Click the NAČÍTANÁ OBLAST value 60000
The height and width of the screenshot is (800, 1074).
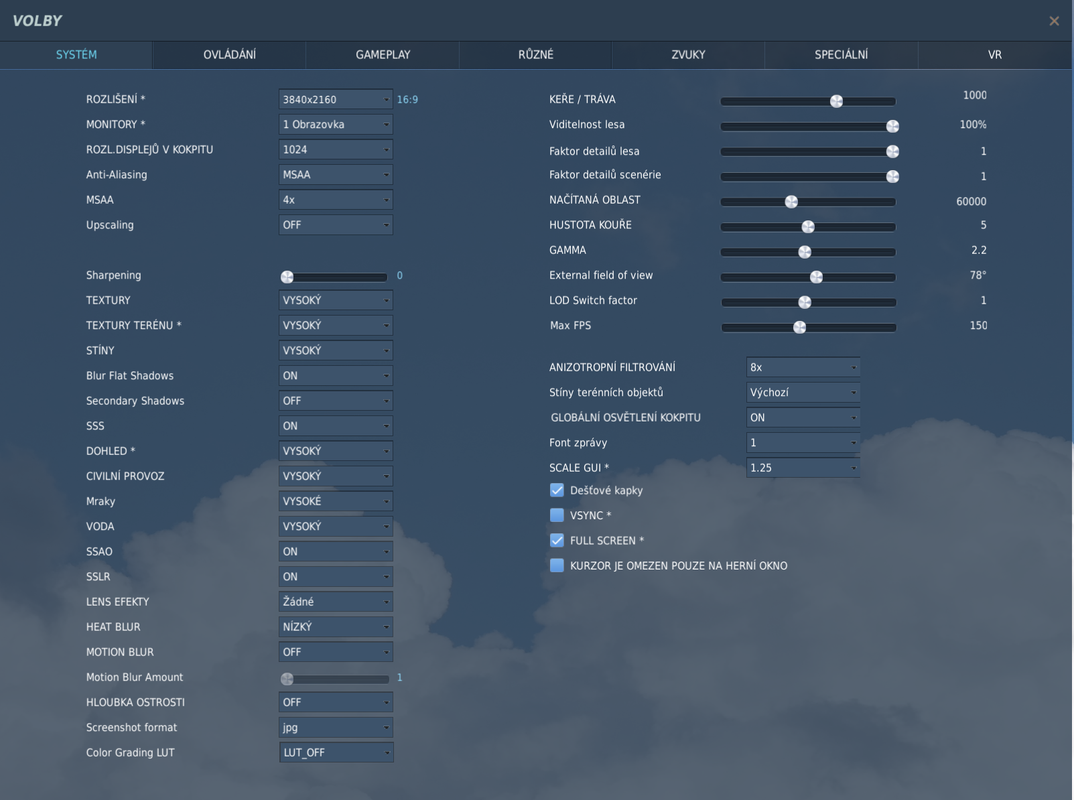[x=971, y=201]
